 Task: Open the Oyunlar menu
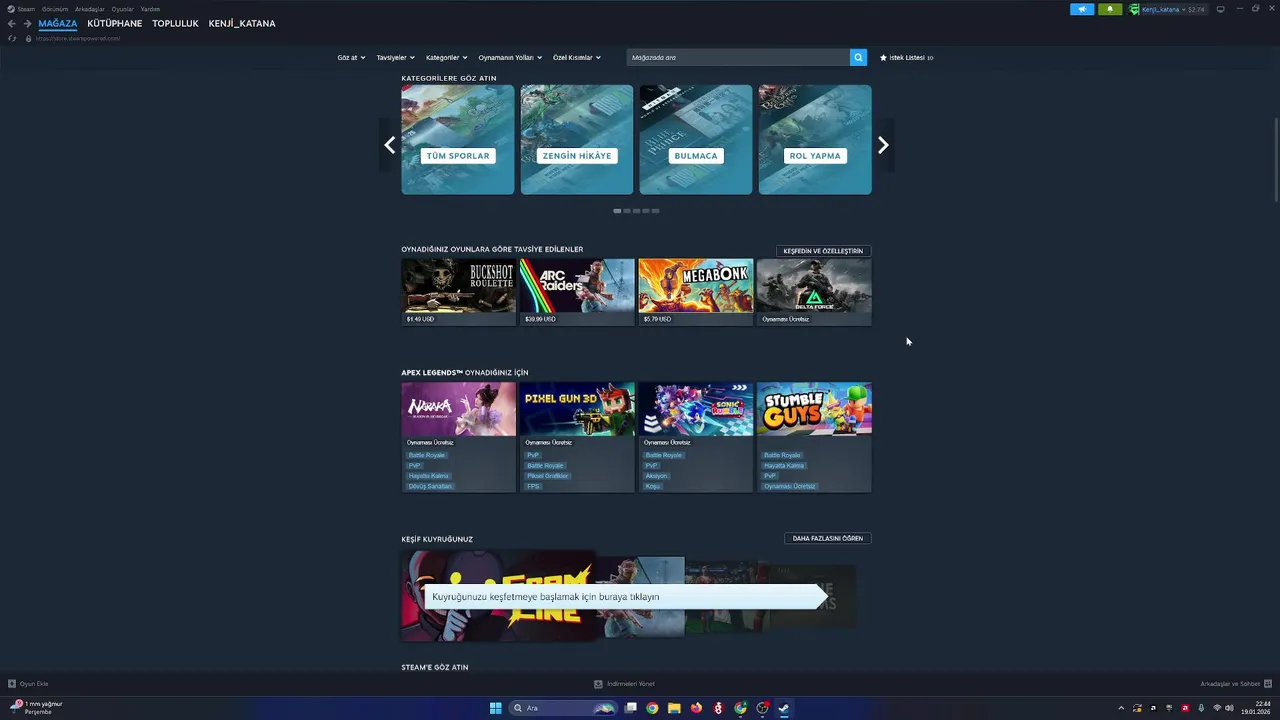(x=122, y=9)
